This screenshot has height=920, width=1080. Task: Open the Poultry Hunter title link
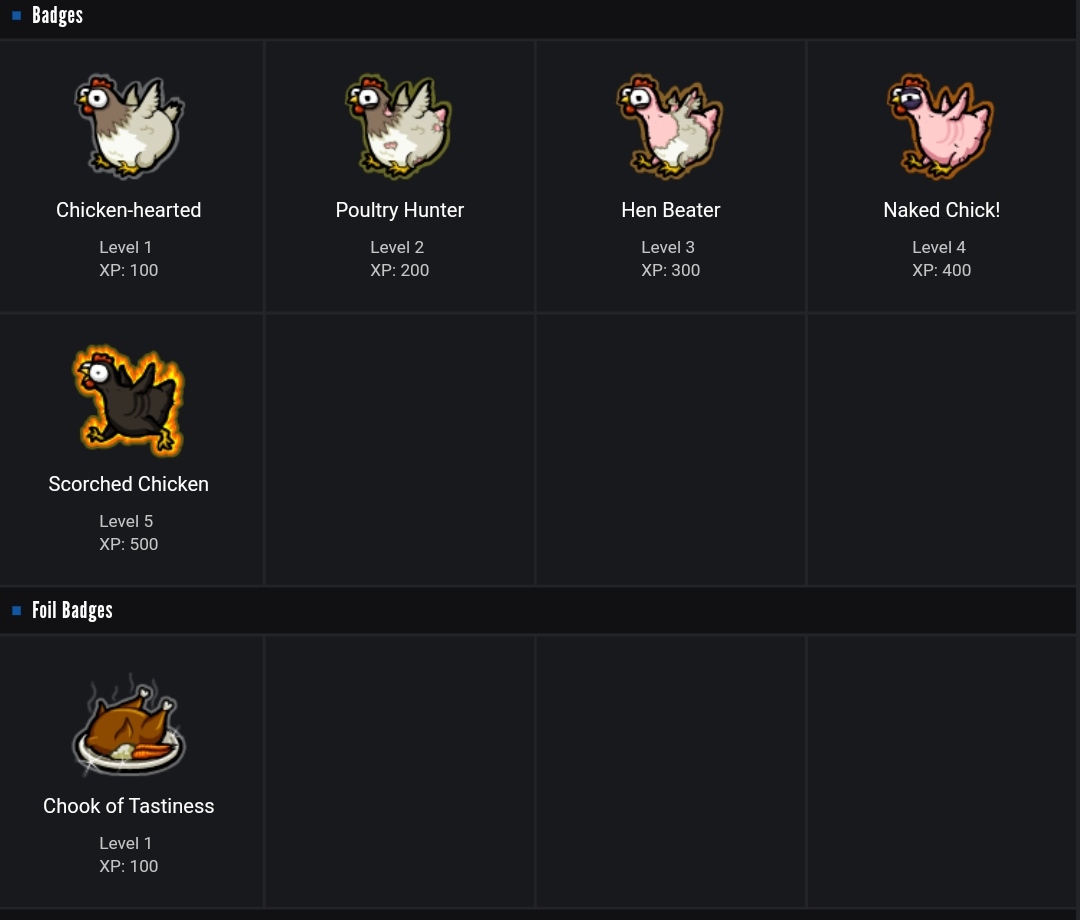pos(400,210)
